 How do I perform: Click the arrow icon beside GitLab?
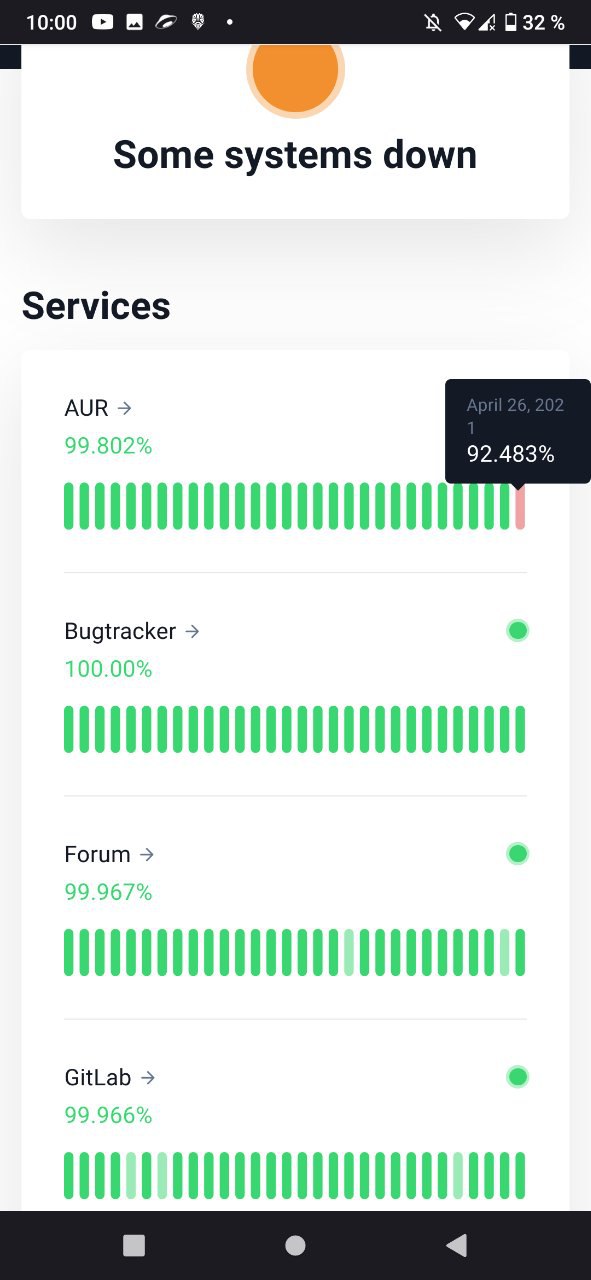click(148, 1077)
